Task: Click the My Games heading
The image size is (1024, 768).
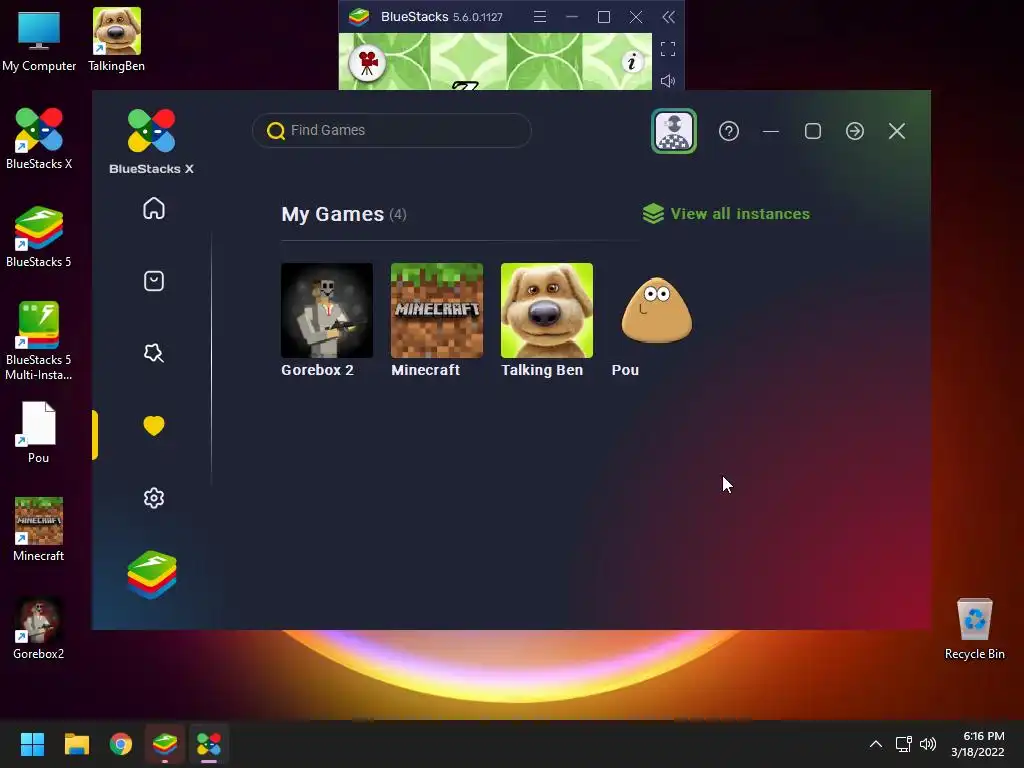Action: [332, 214]
